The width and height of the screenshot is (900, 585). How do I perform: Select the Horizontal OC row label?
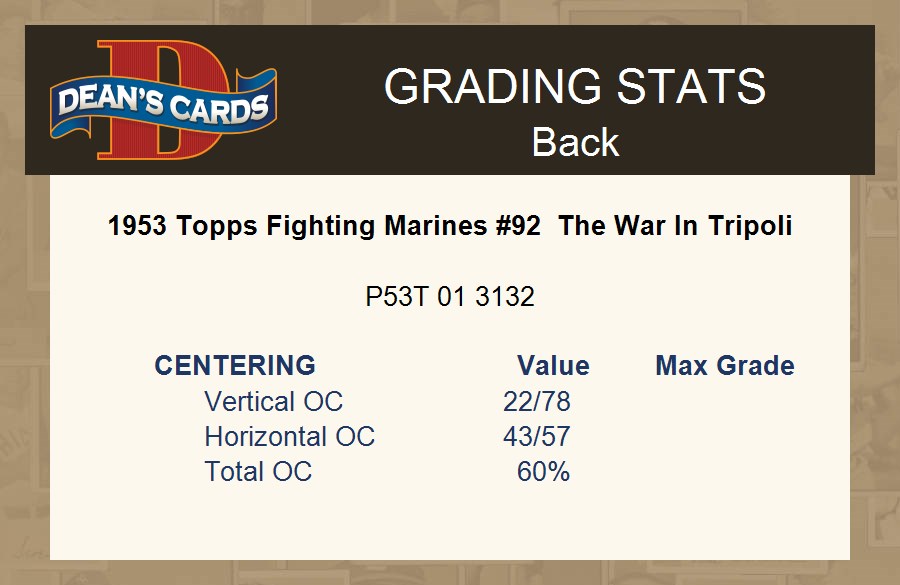[x=289, y=437]
